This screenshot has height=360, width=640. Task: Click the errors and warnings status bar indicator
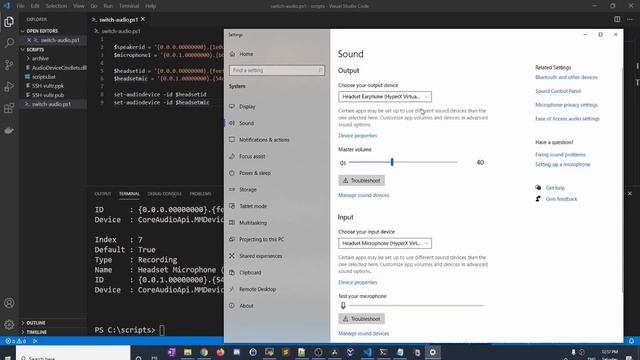tap(16, 341)
